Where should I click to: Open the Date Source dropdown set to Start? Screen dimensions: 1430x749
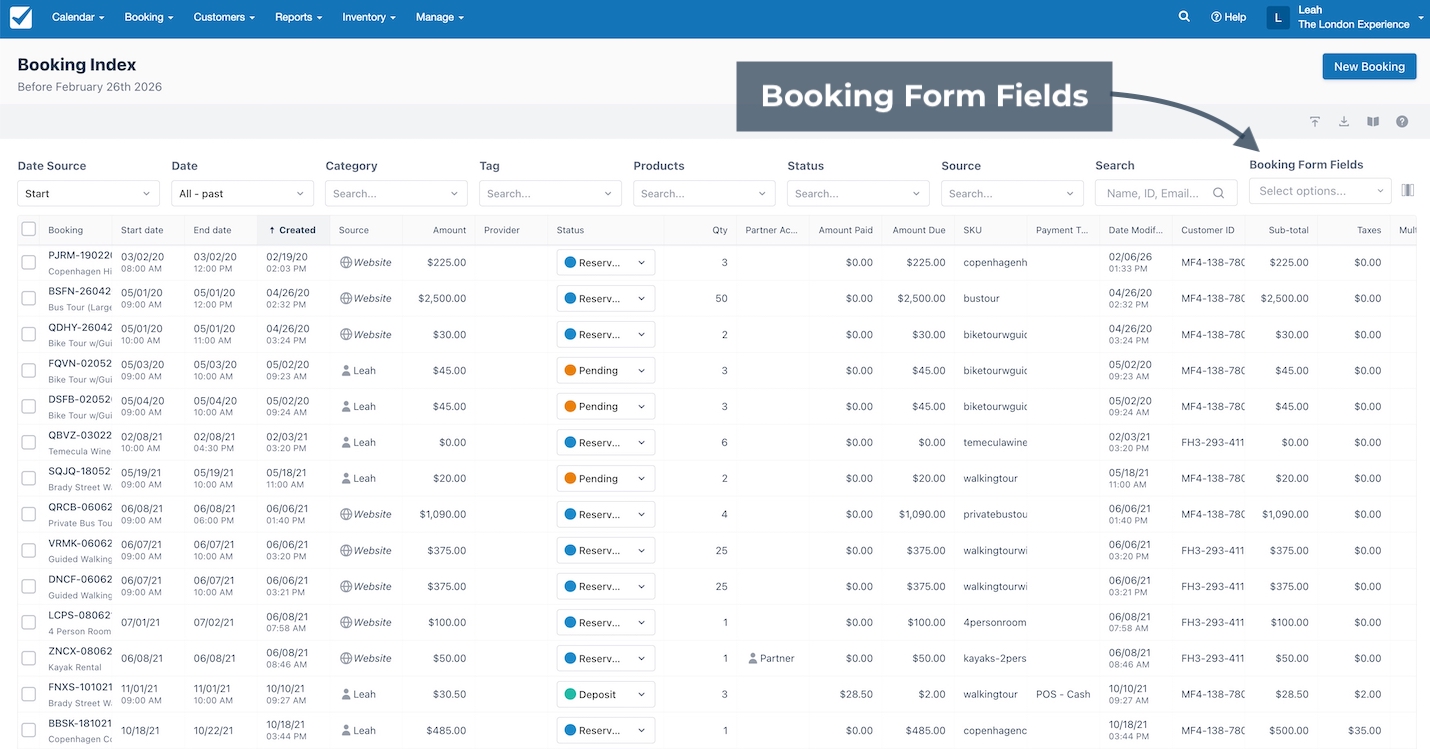pos(88,193)
